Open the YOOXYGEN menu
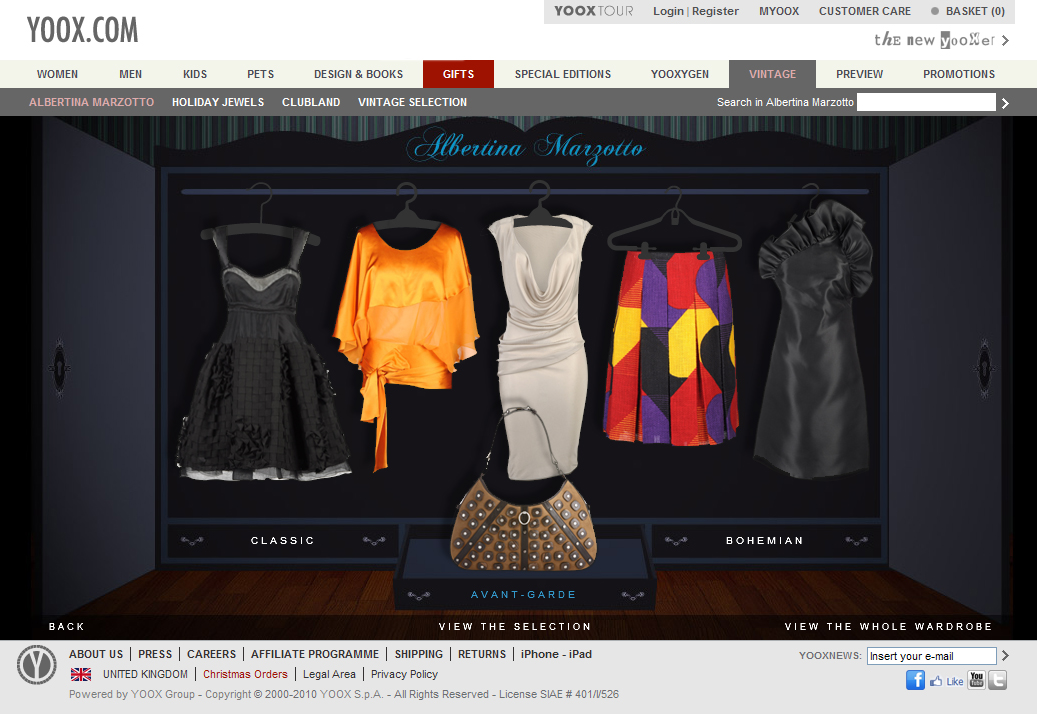 [680, 74]
